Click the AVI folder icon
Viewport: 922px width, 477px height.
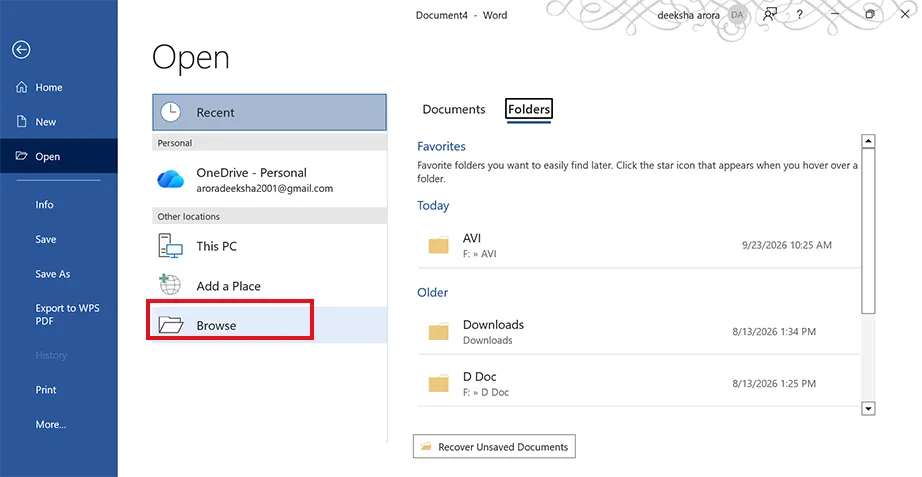click(439, 245)
